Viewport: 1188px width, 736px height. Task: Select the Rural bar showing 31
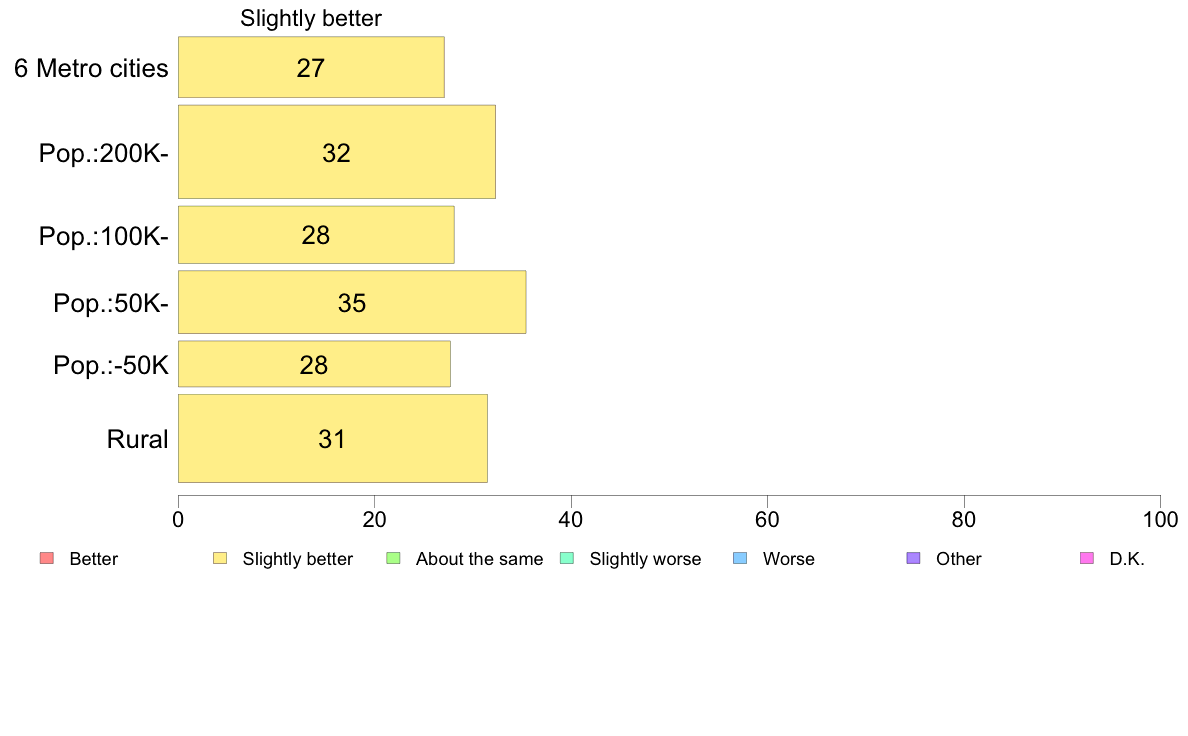coord(333,438)
